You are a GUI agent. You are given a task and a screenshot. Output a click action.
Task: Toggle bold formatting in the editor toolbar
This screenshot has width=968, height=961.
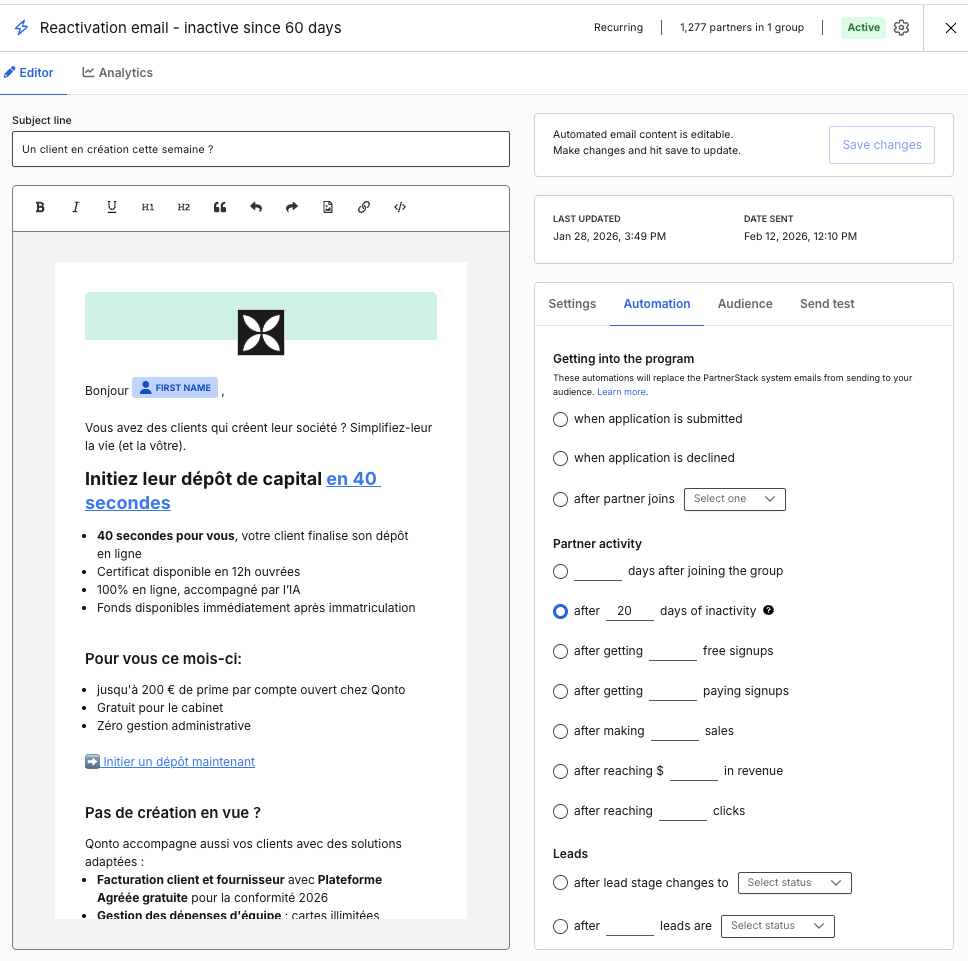pos(40,207)
